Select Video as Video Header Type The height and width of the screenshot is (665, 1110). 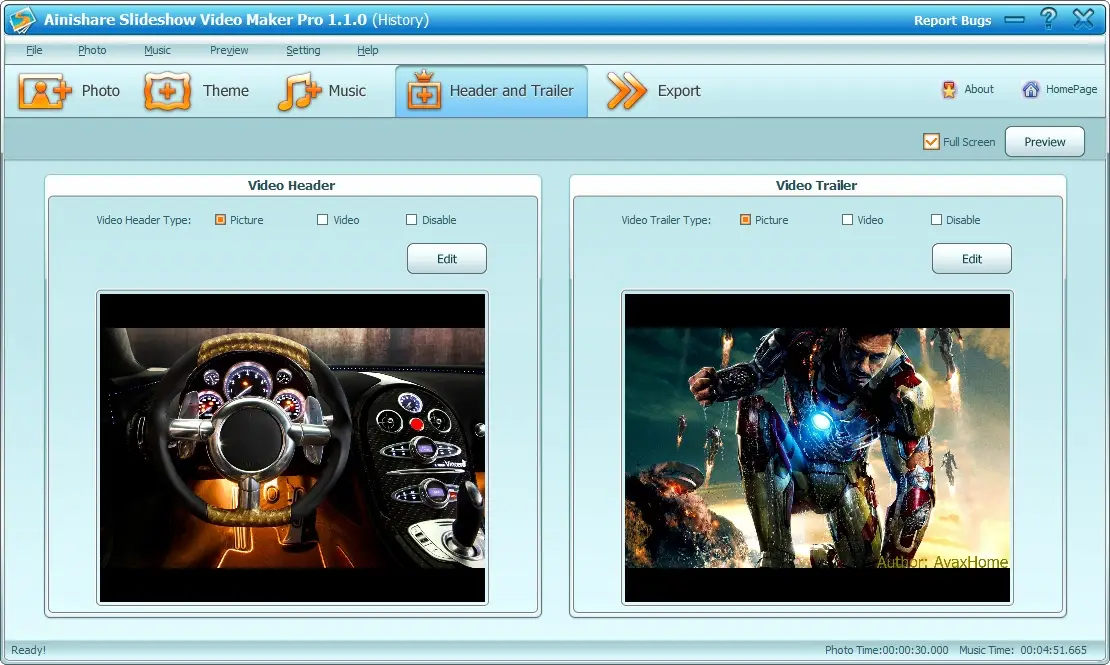(x=323, y=220)
